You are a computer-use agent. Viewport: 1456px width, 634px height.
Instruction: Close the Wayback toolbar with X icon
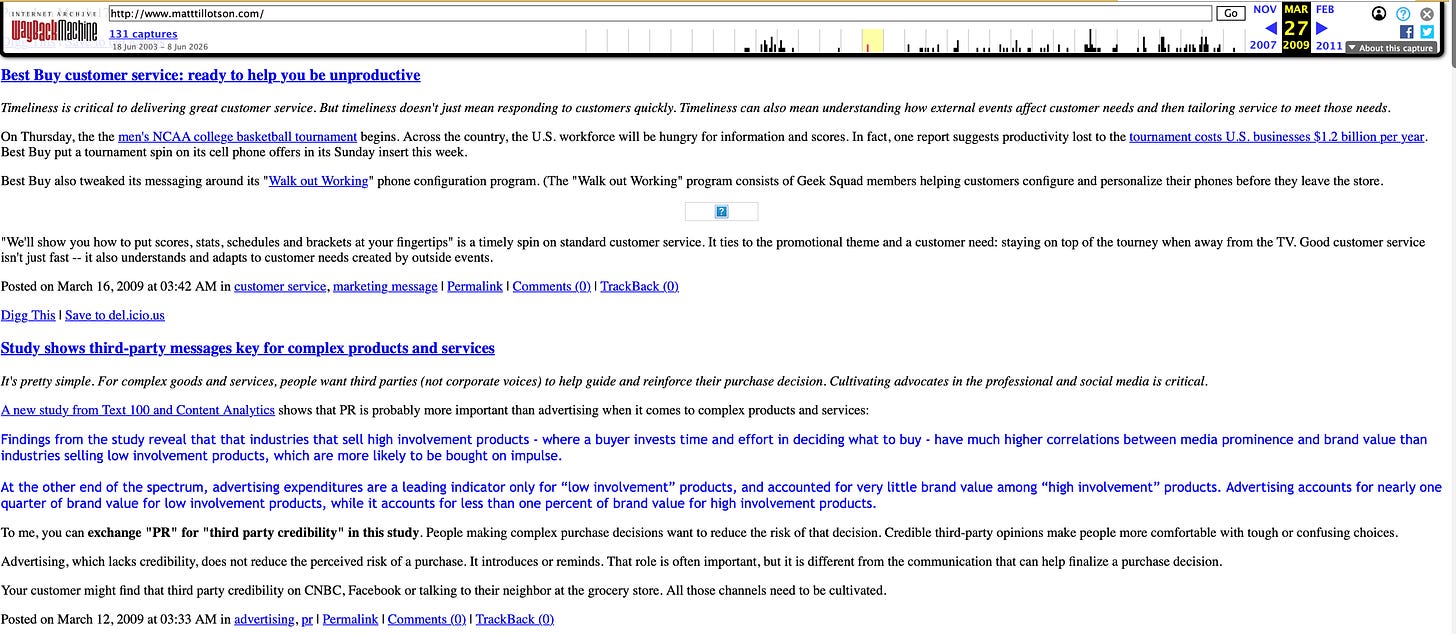(x=1427, y=14)
